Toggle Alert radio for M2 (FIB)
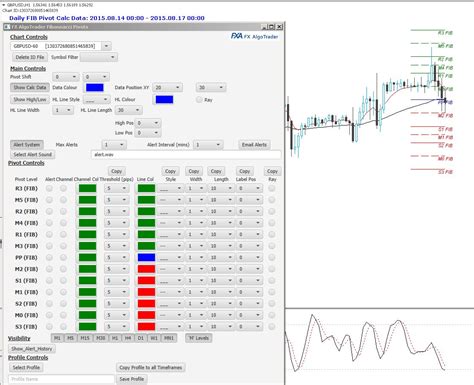Viewport: 474px width, 385px height. (49, 269)
